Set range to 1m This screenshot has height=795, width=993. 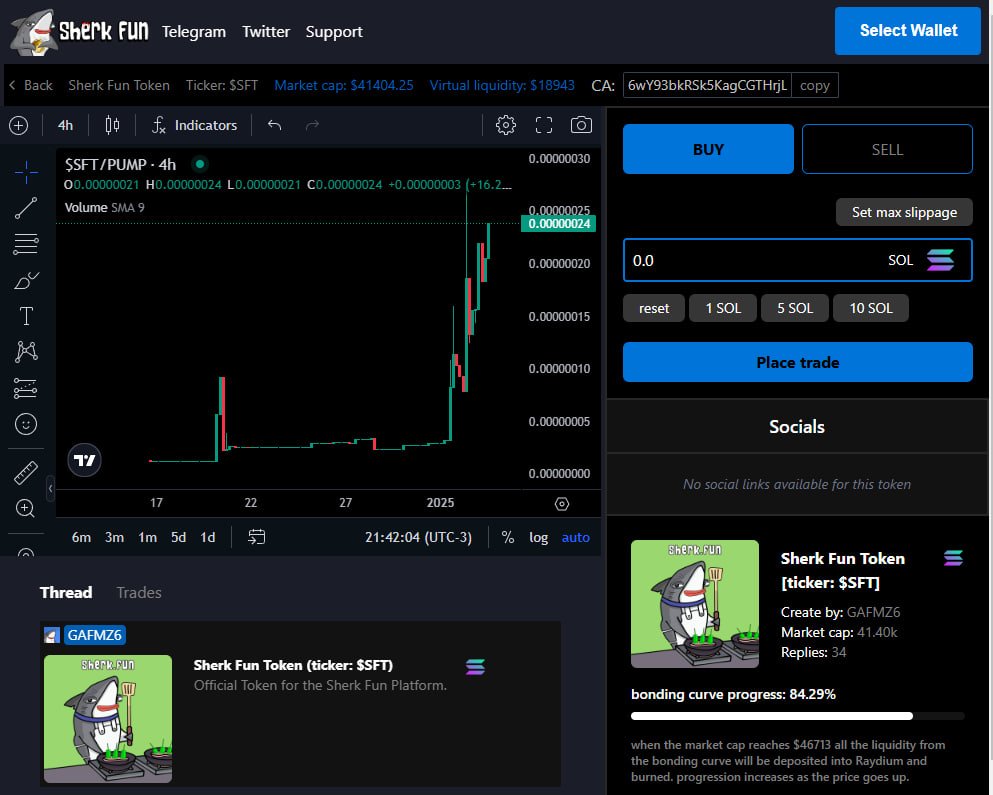pyautogui.click(x=148, y=537)
